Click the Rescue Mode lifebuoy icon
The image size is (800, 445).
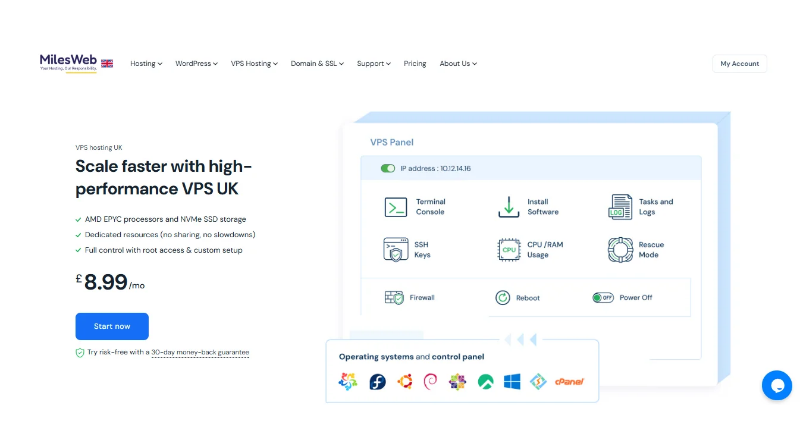pyautogui.click(x=620, y=250)
